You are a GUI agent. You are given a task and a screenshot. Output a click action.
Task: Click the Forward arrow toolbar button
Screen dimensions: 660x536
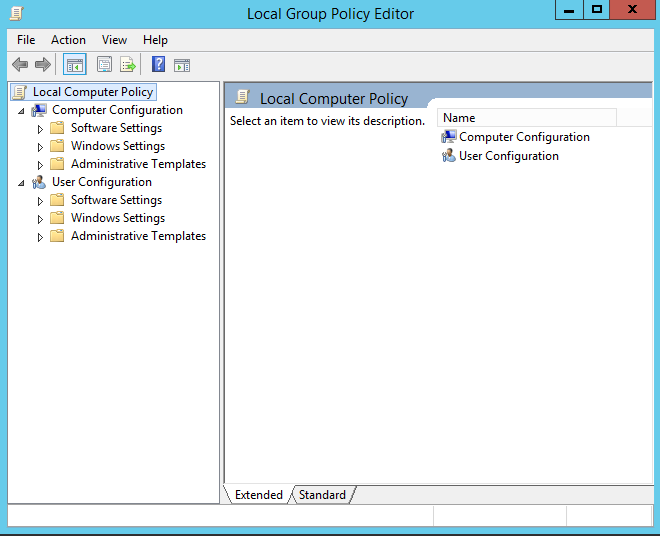click(x=42, y=65)
